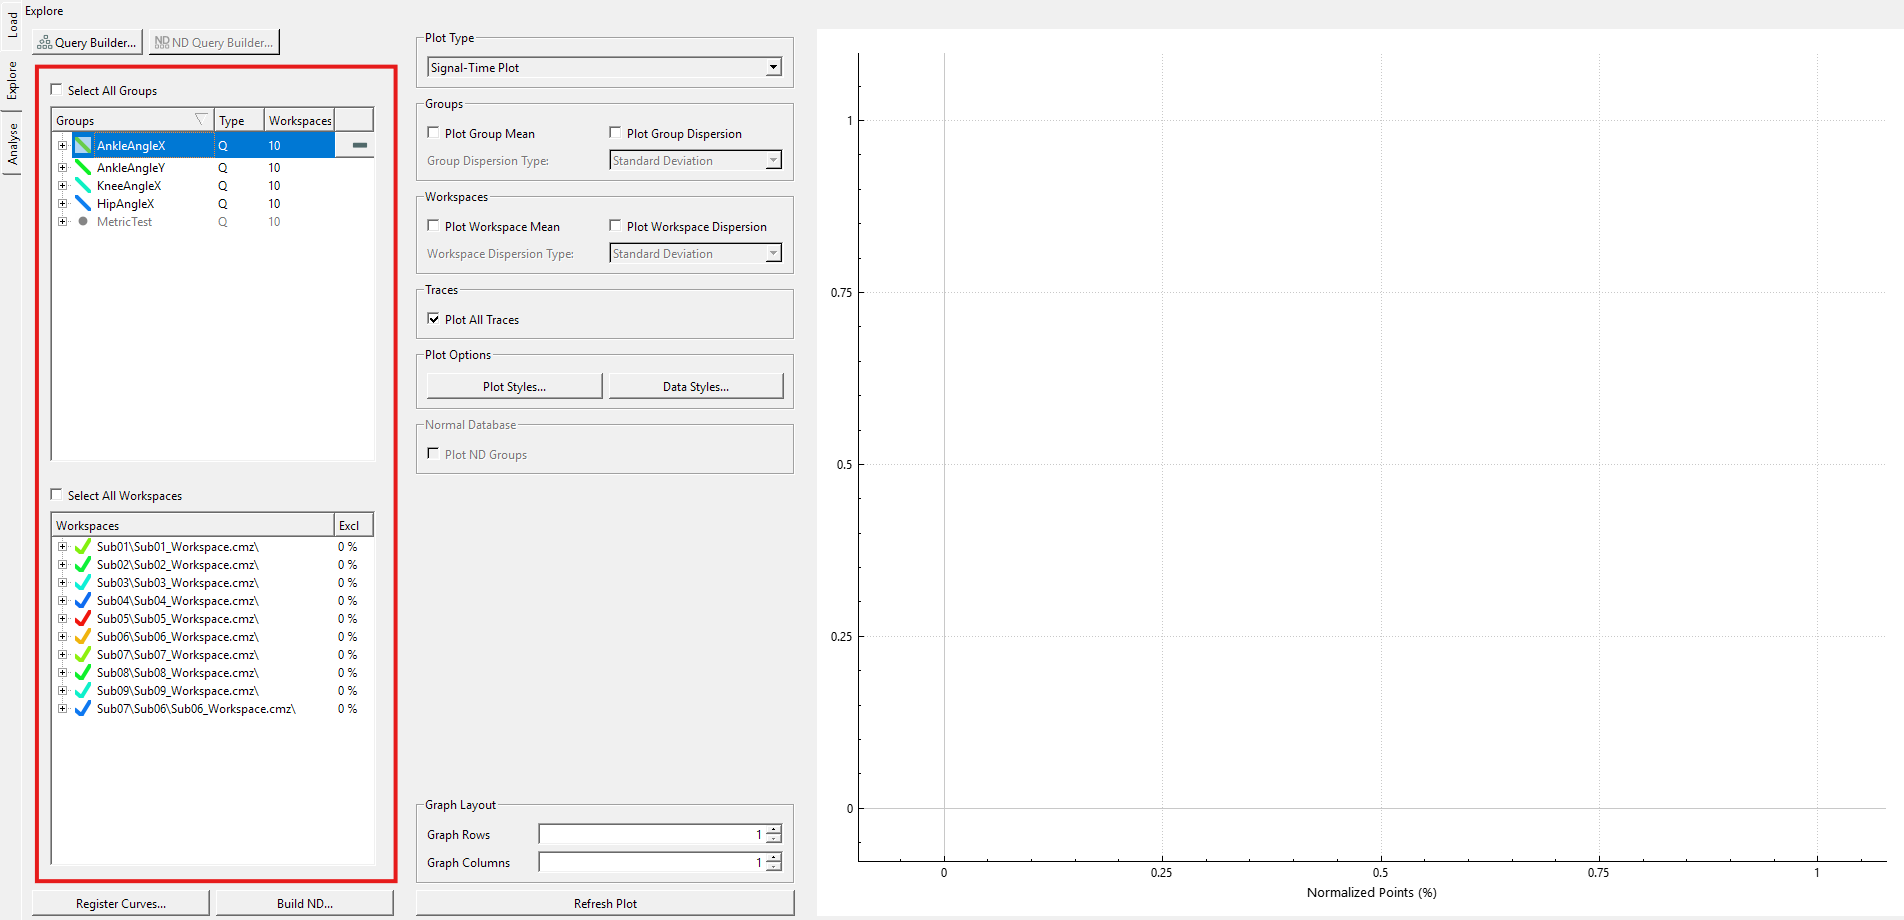
Task: Enable the Plot Group Mean checkbox
Action: pos(433,132)
